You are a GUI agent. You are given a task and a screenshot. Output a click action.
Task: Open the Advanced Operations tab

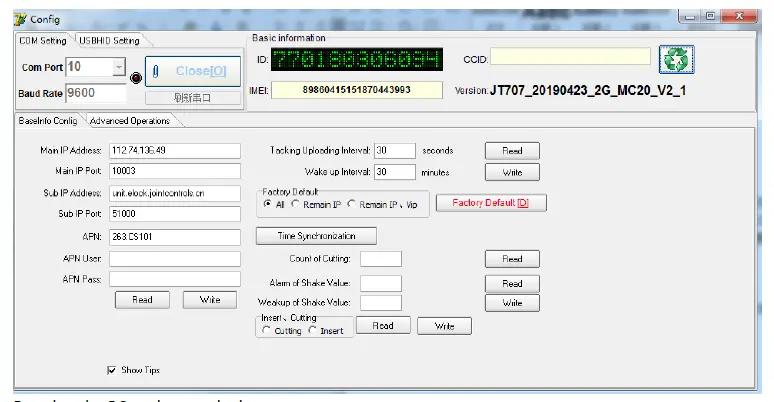(x=130, y=121)
